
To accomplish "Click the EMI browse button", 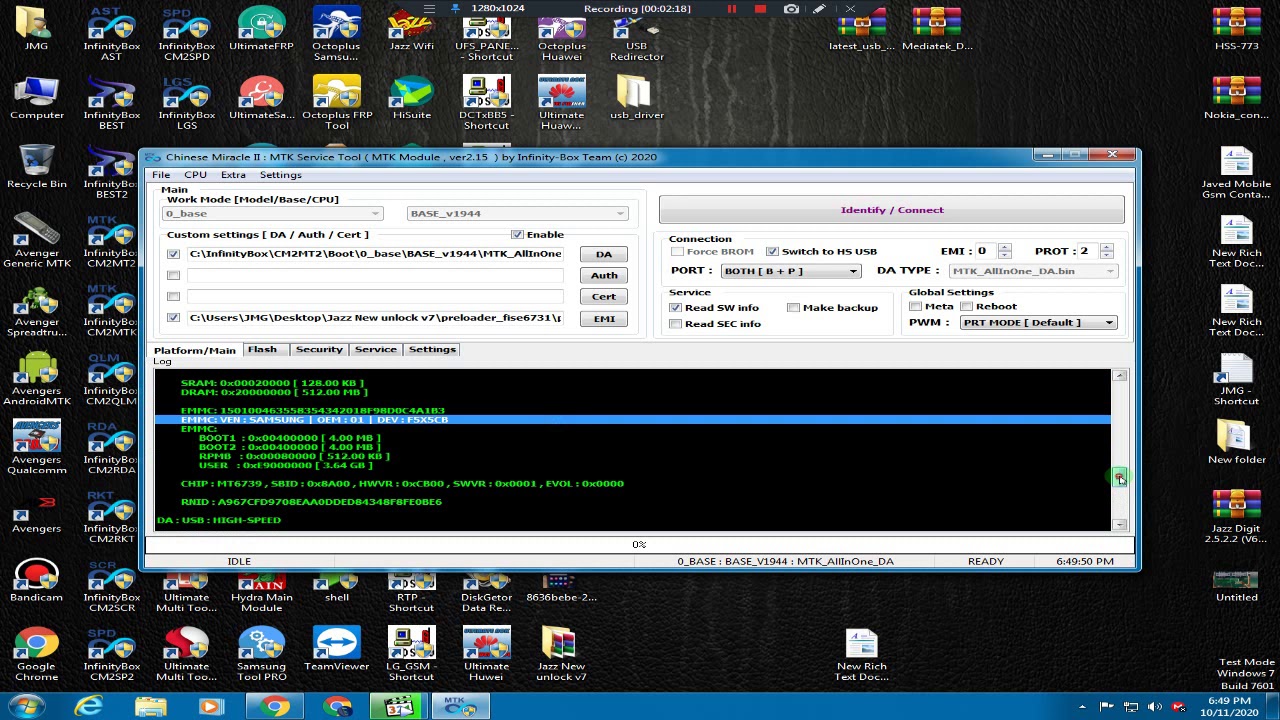I will tap(604, 318).
